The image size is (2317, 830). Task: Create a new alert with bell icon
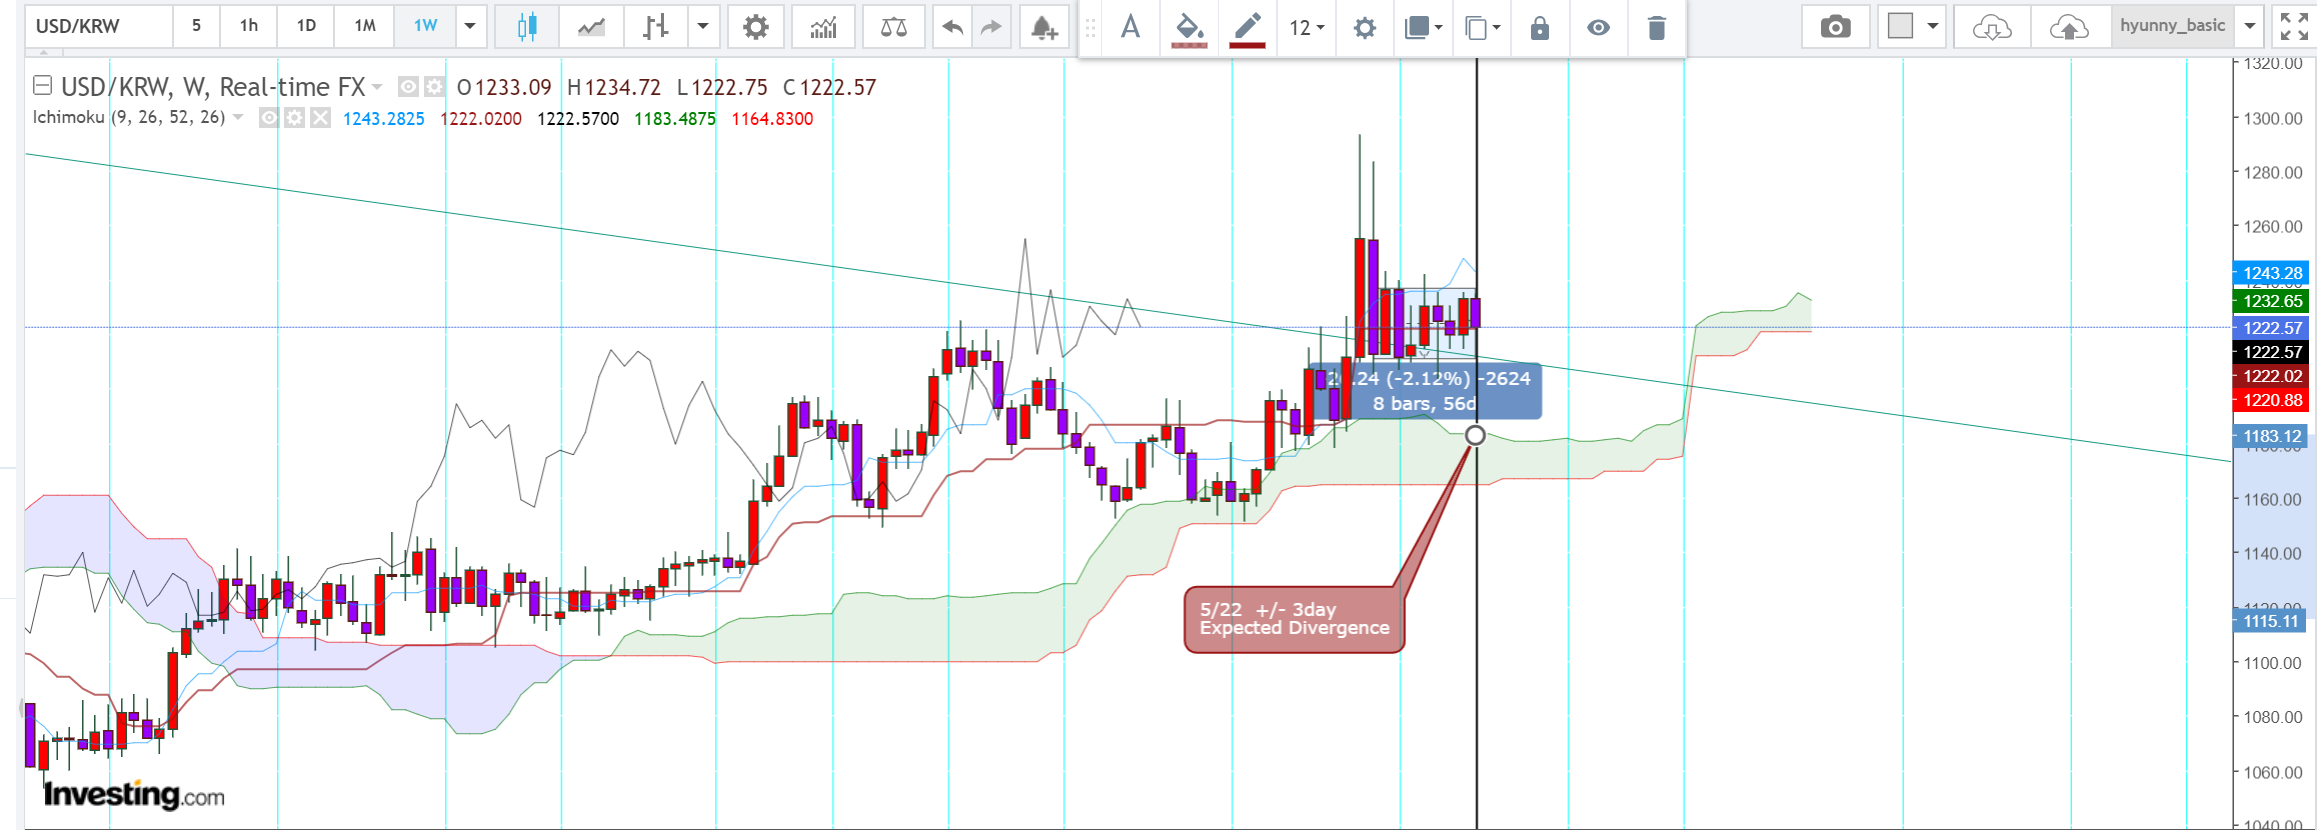[x=1044, y=27]
